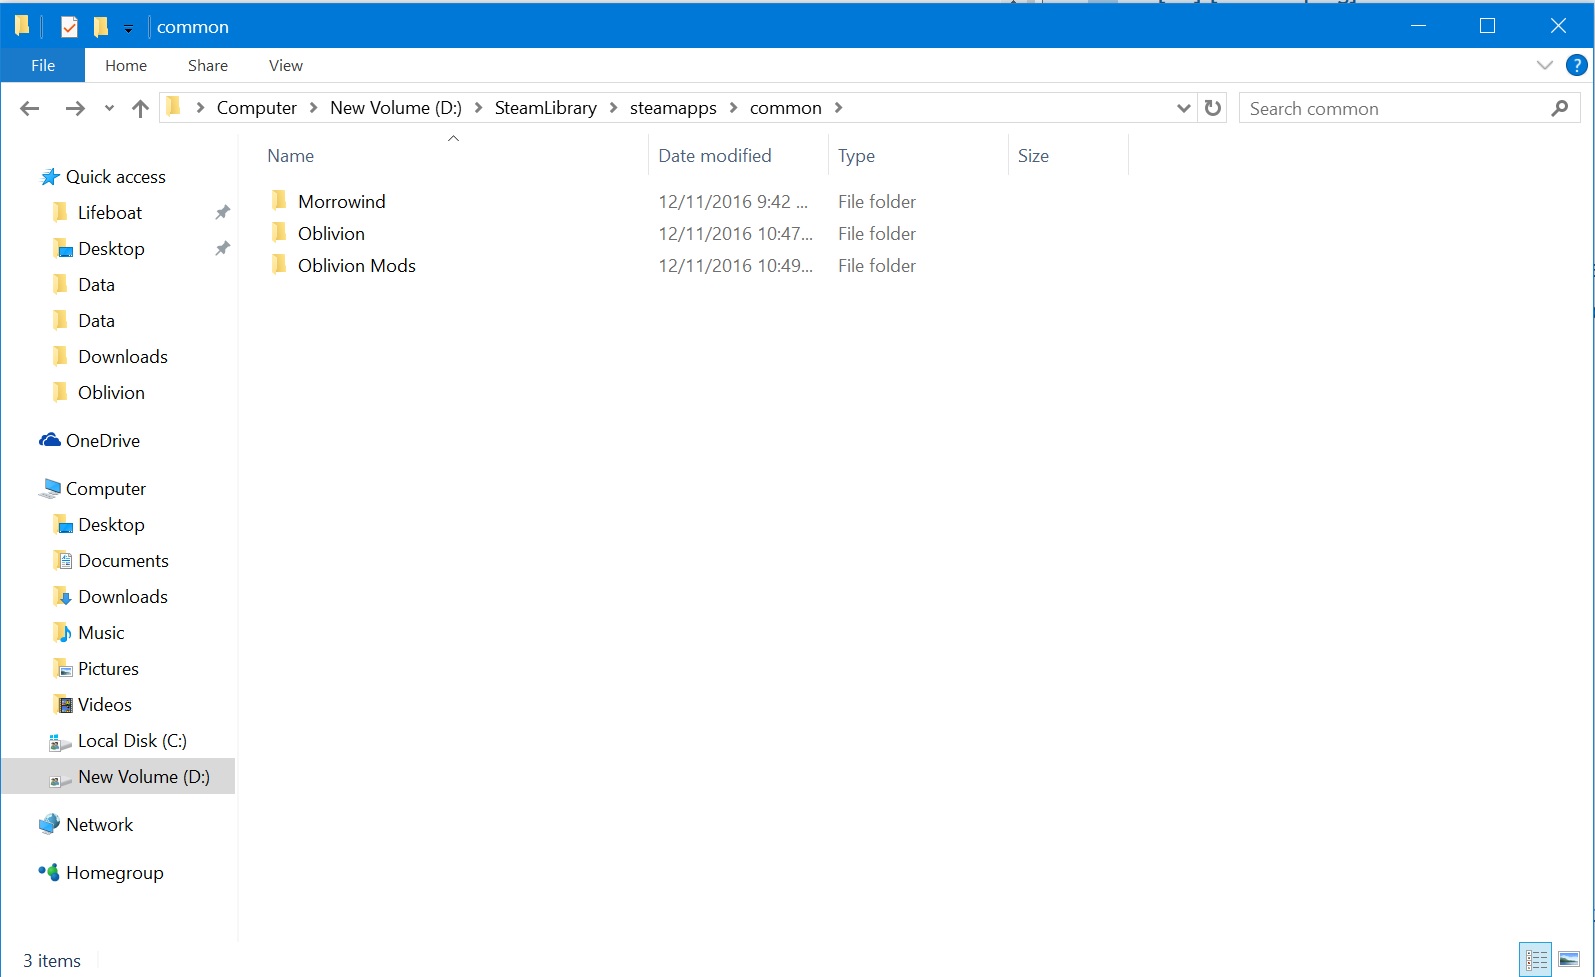Screen dimensions: 1595x977
Task: Click the Network icon in navigation pane
Action: [x=49, y=824]
